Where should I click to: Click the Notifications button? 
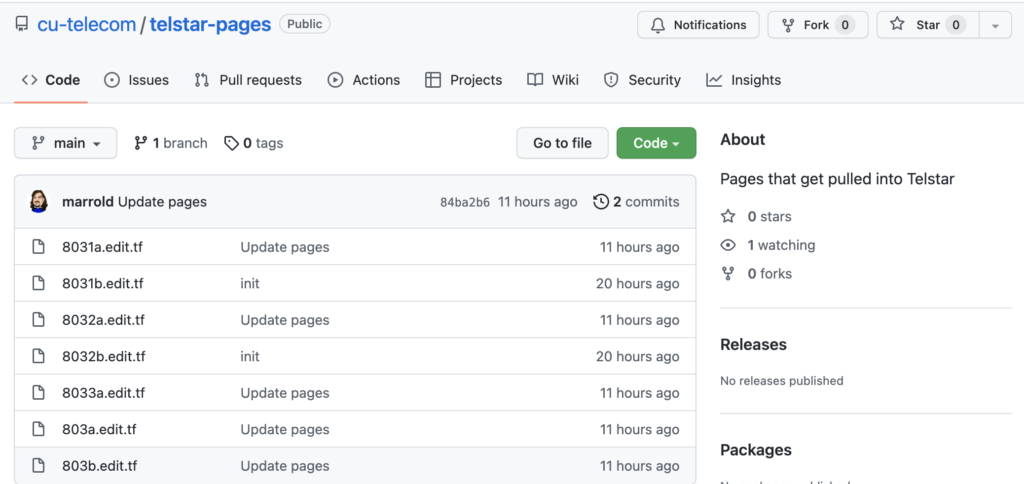pyautogui.click(x=698, y=25)
